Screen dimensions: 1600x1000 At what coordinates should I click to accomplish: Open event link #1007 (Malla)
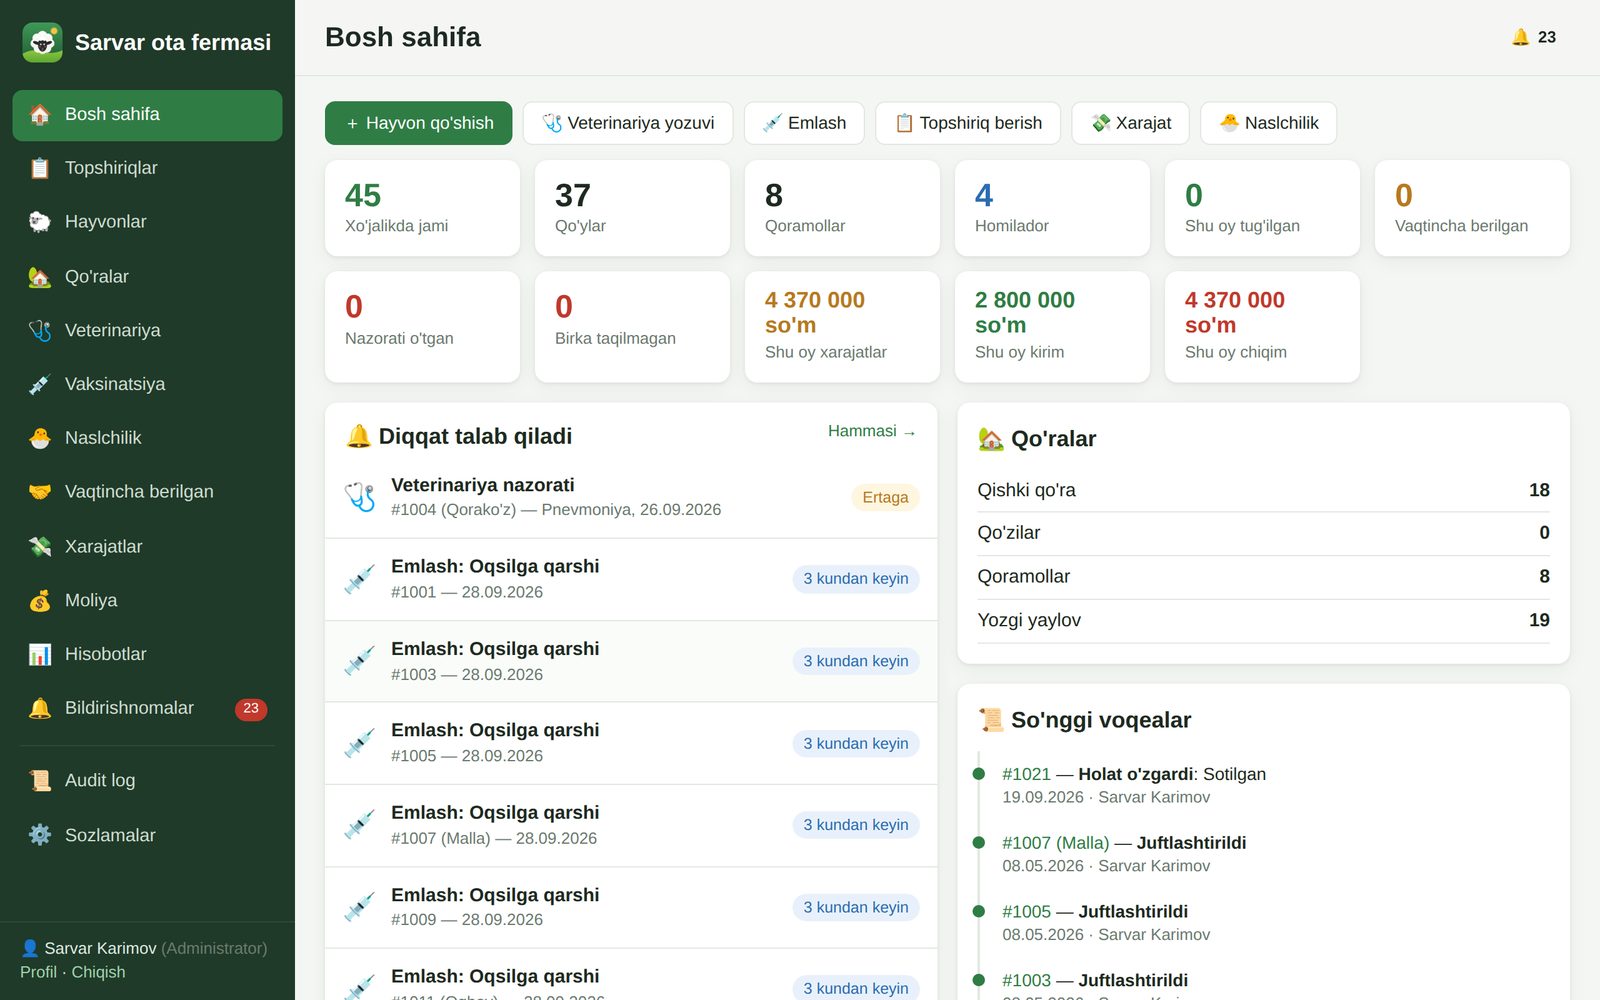tap(1056, 843)
